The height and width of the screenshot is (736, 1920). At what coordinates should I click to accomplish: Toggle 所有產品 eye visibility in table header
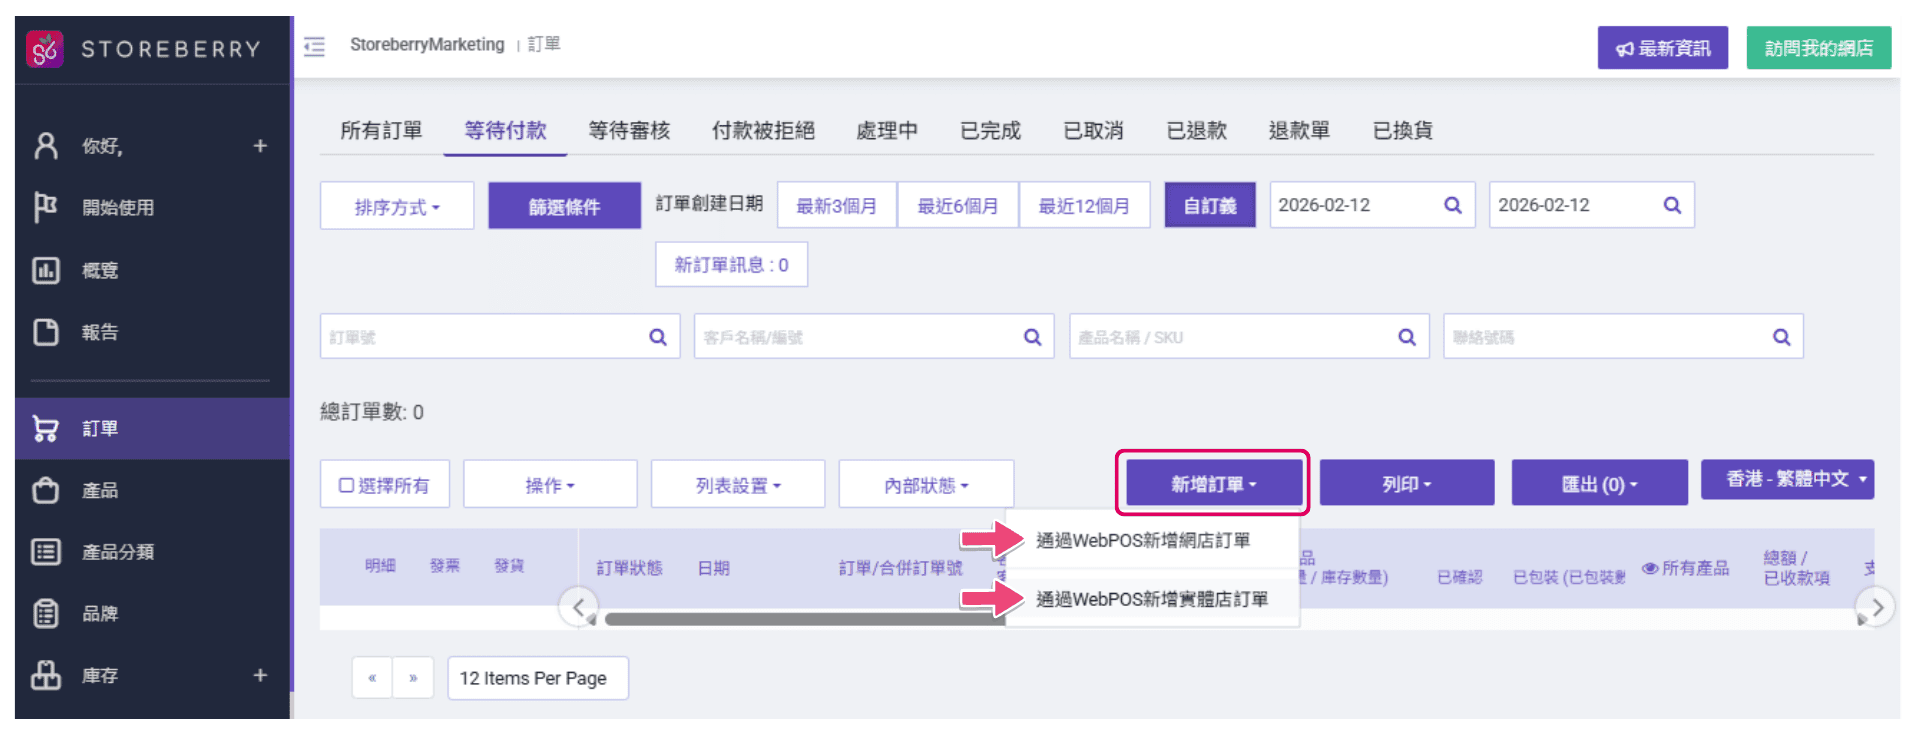point(1650,568)
